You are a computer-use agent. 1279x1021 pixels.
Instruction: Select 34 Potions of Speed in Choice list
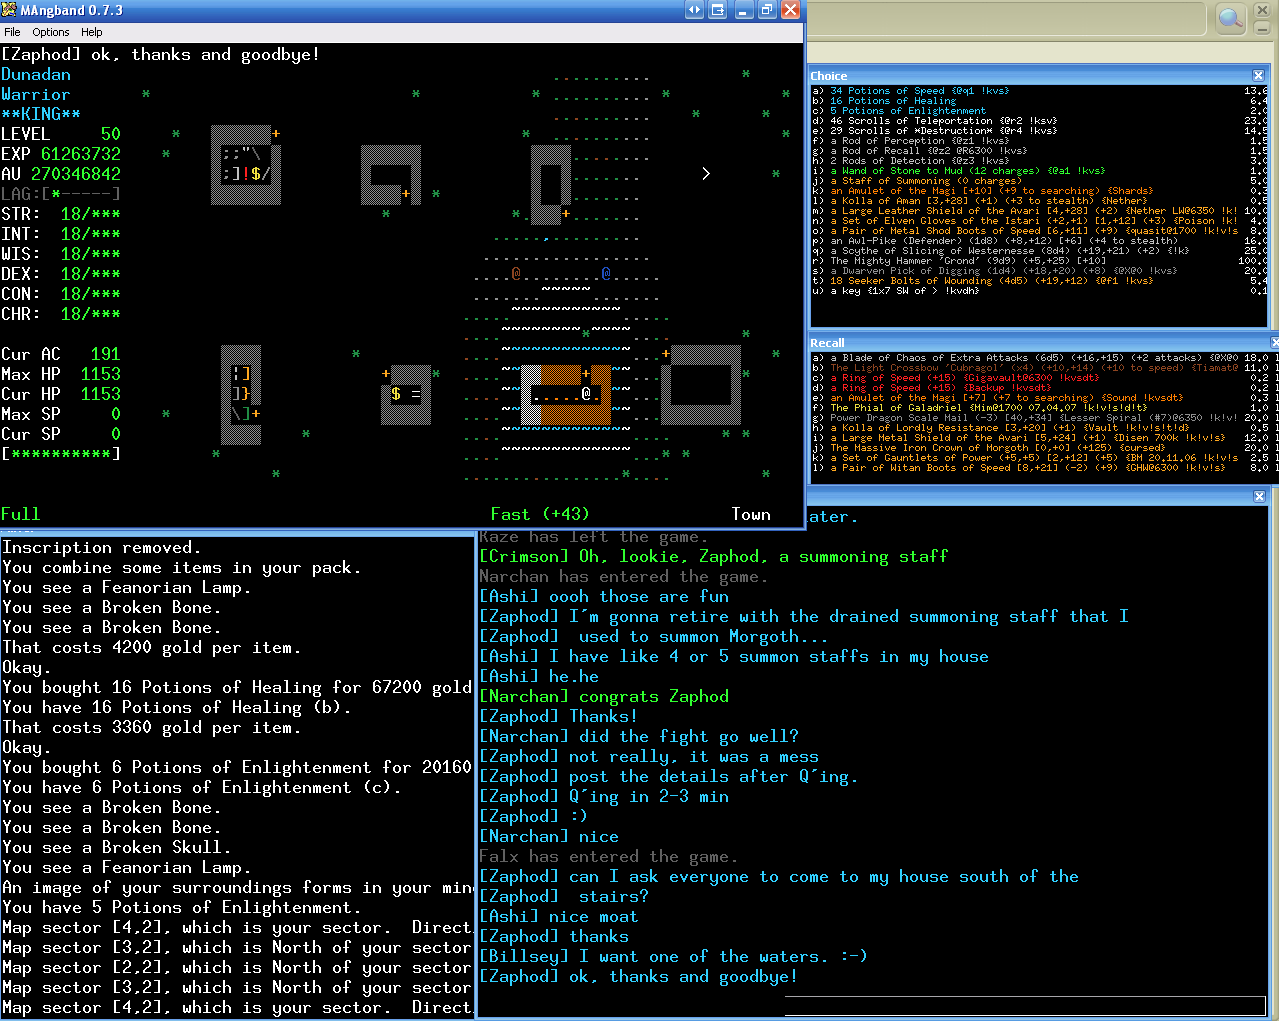click(x=1039, y=91)
